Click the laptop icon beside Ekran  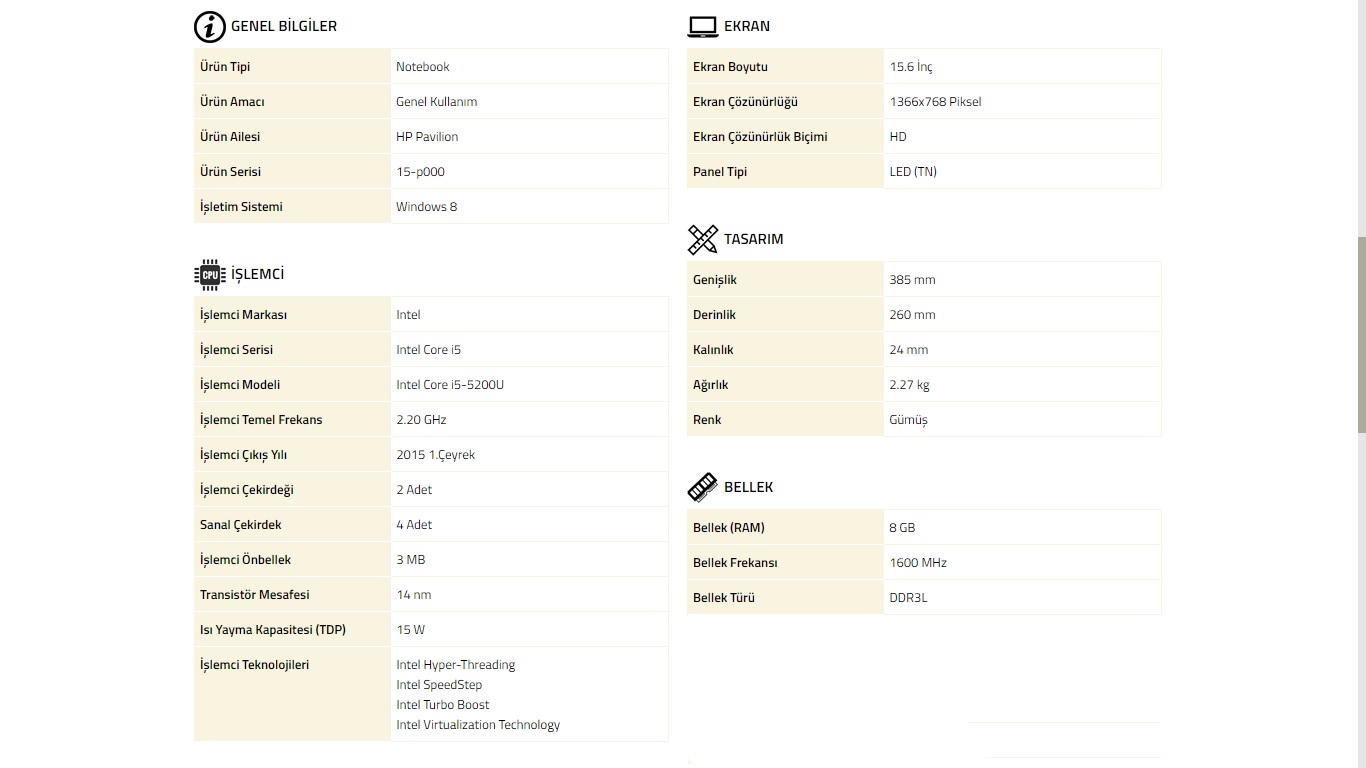pyautogui.click(x=703, y=27)
